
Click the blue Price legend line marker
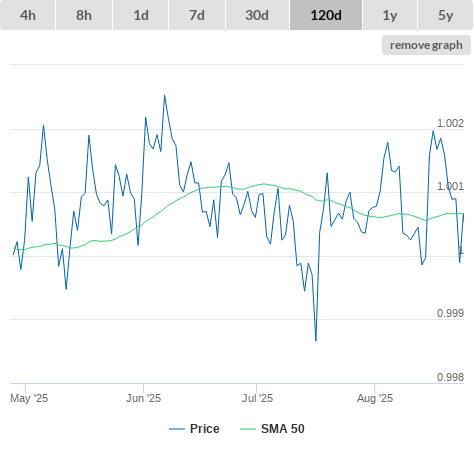[x=177, y=429]
